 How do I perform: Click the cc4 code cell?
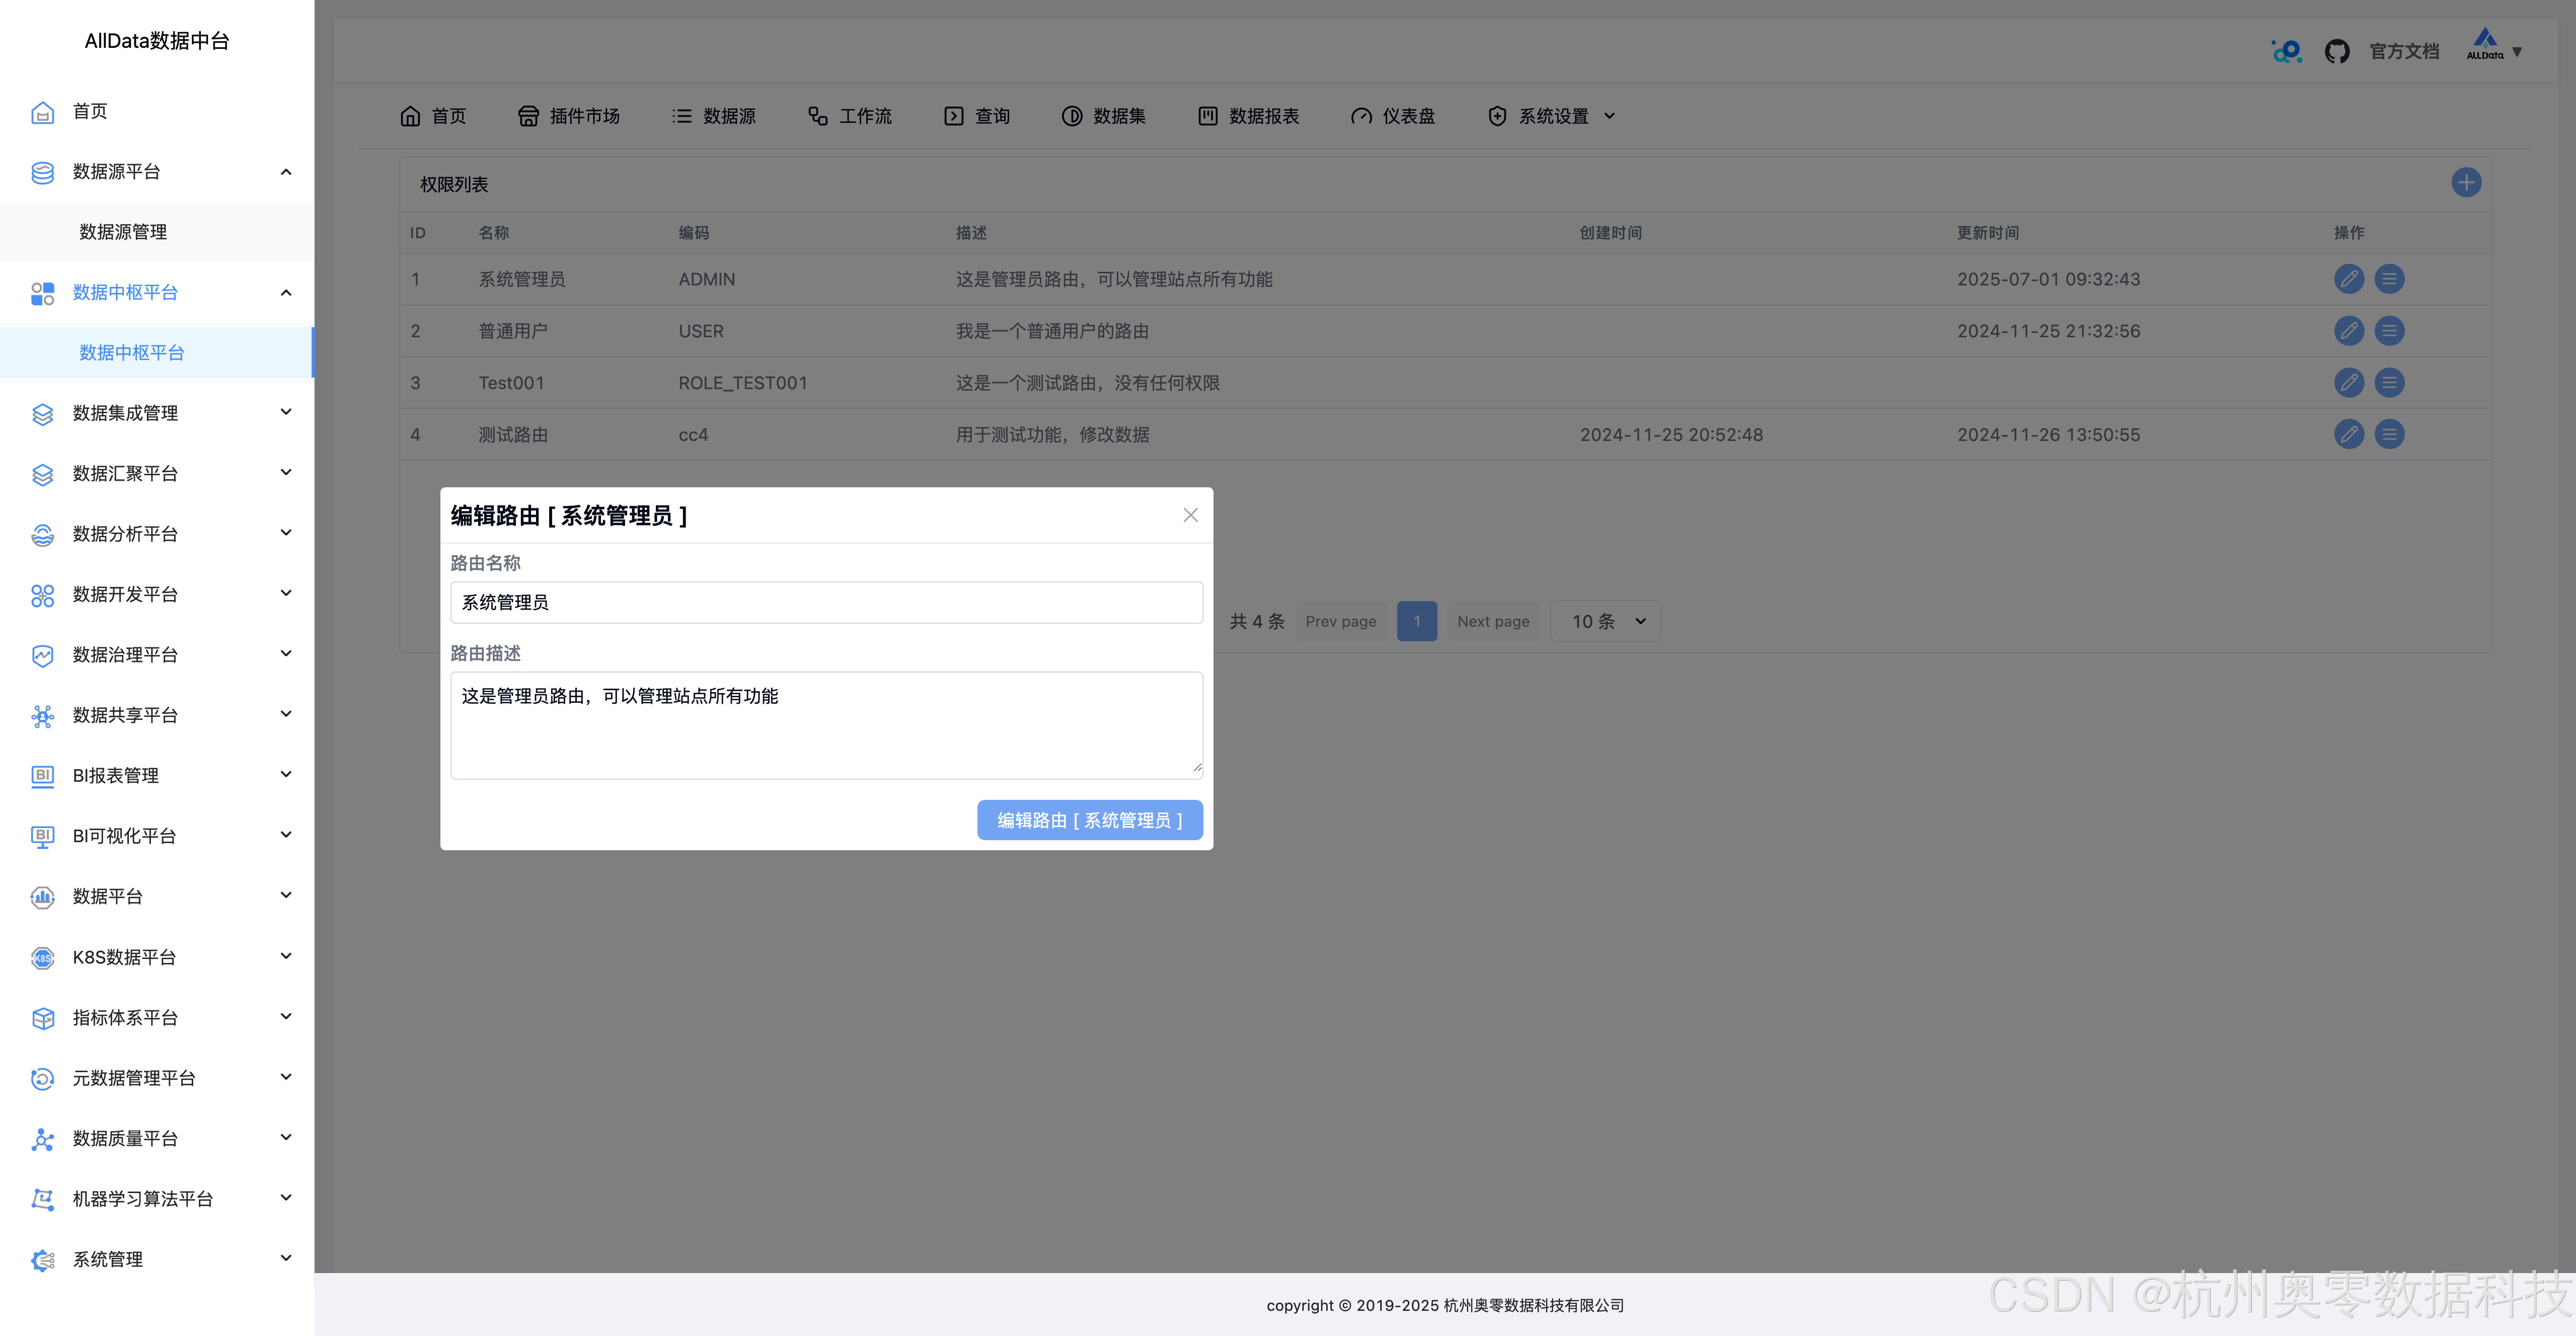click(693, 436)
